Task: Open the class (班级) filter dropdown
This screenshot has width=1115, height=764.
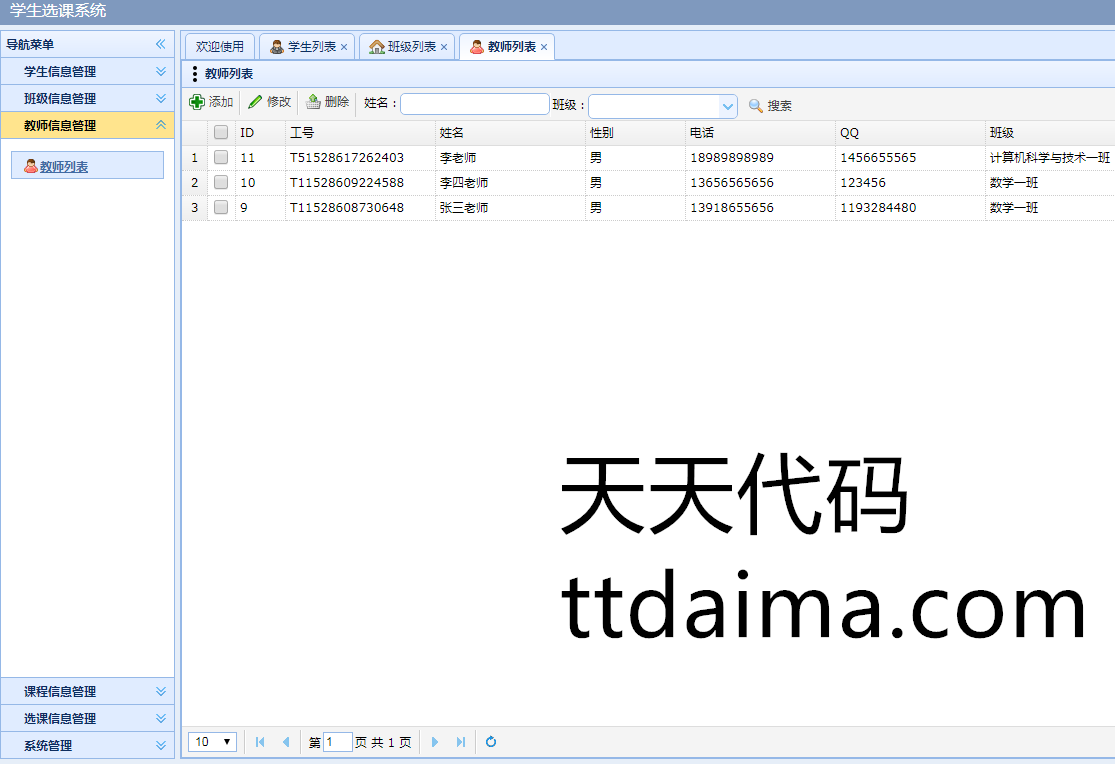Action: [727, 106]
